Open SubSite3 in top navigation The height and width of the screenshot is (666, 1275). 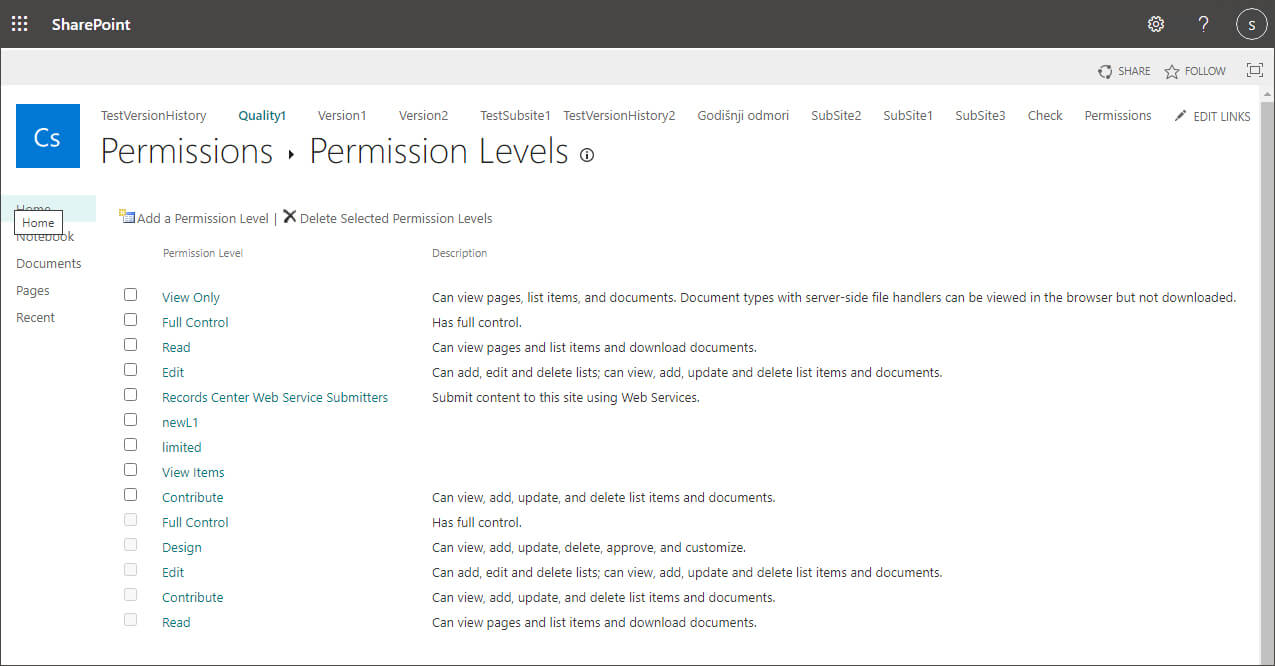click(980, 115)
